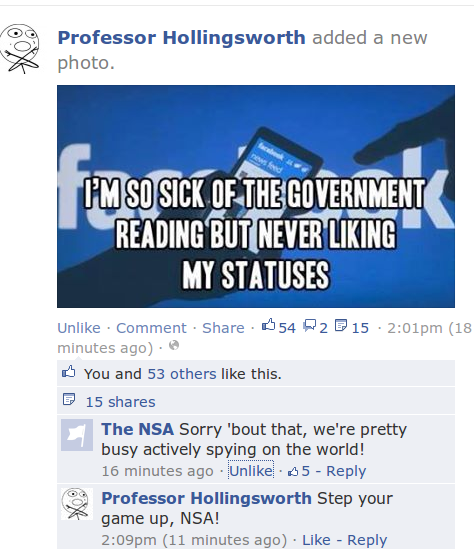Click the globe public privacy icon
The image size is (474, 549).
click(174, 346)
